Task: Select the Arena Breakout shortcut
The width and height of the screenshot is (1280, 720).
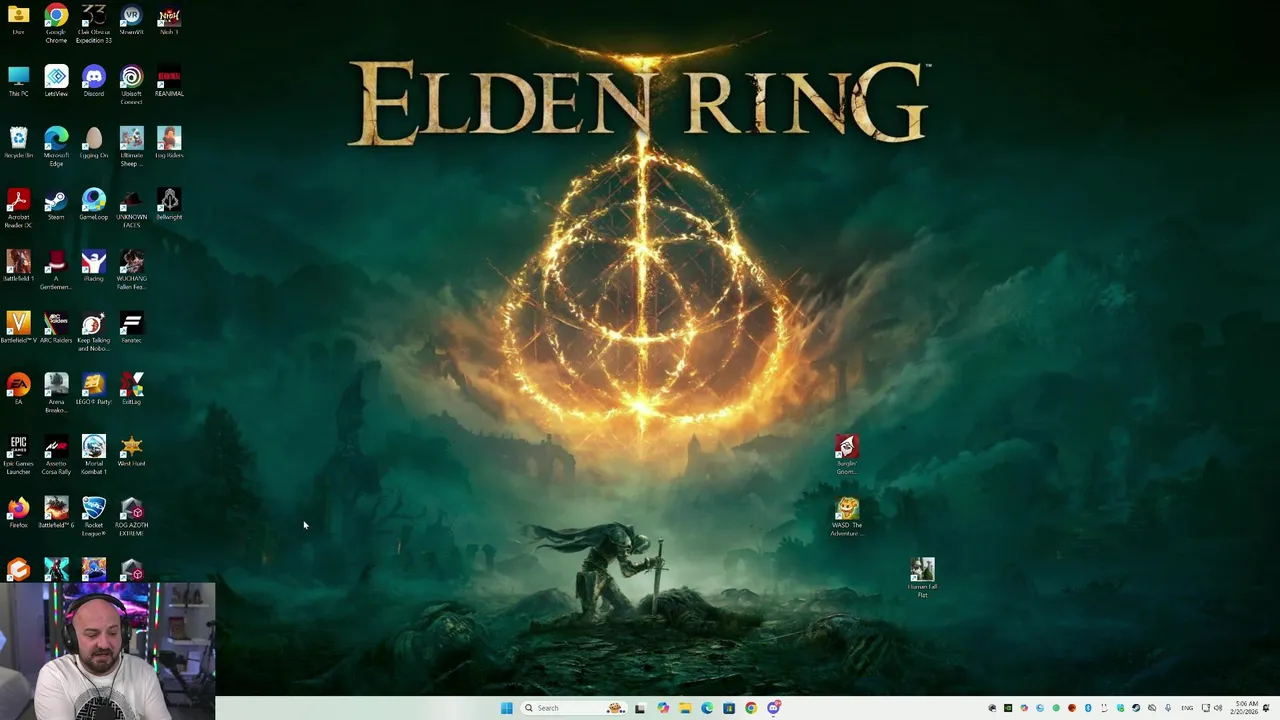Action: (x=56, y=393)
